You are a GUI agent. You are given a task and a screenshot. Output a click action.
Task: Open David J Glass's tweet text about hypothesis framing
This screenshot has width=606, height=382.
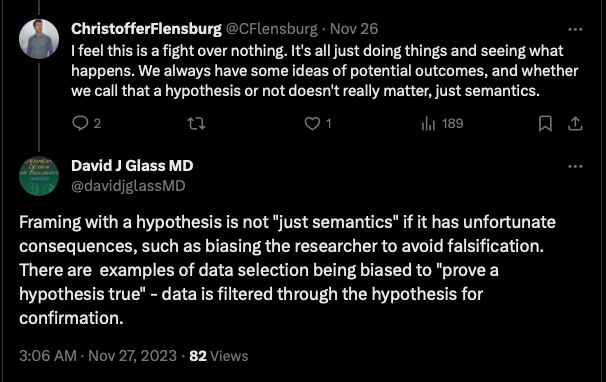[288, 270]
